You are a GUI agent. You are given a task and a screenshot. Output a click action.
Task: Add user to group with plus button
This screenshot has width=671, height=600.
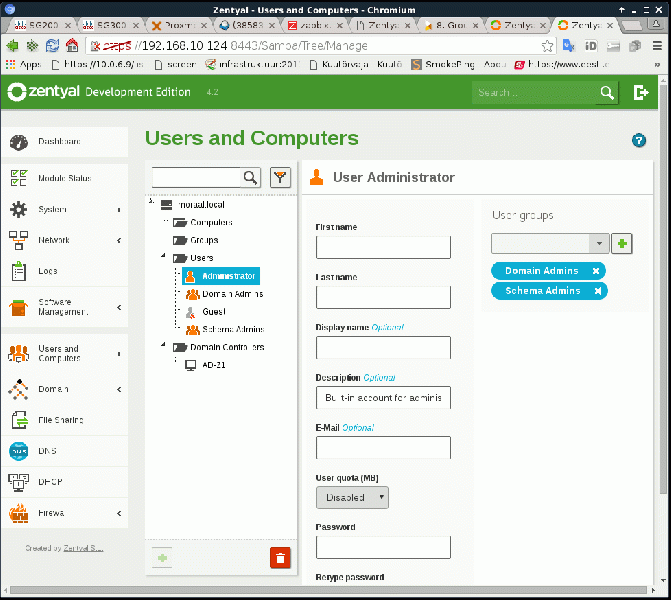point(622,244)
